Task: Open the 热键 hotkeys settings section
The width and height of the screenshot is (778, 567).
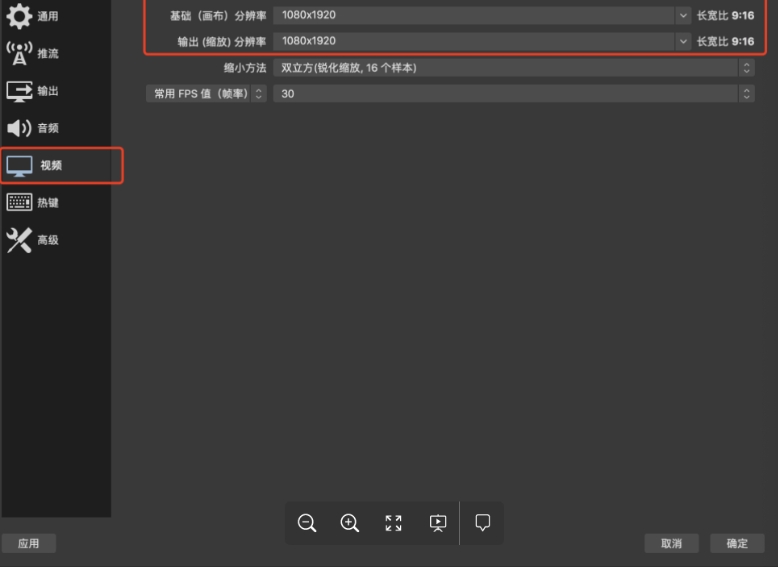Action: click(x=56, y=202)
